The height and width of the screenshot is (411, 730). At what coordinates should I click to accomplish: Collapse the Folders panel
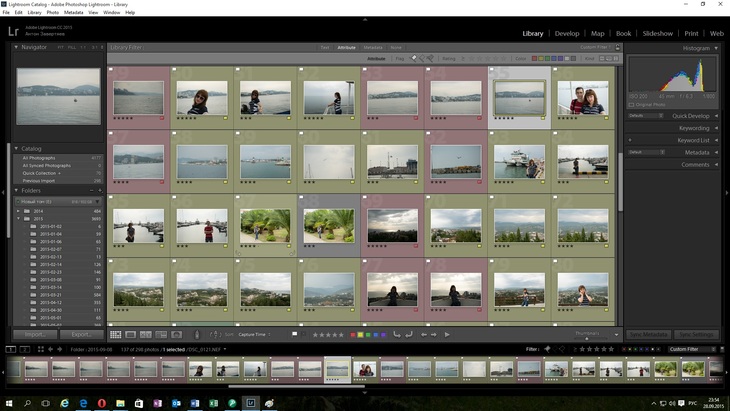point(16,190)
